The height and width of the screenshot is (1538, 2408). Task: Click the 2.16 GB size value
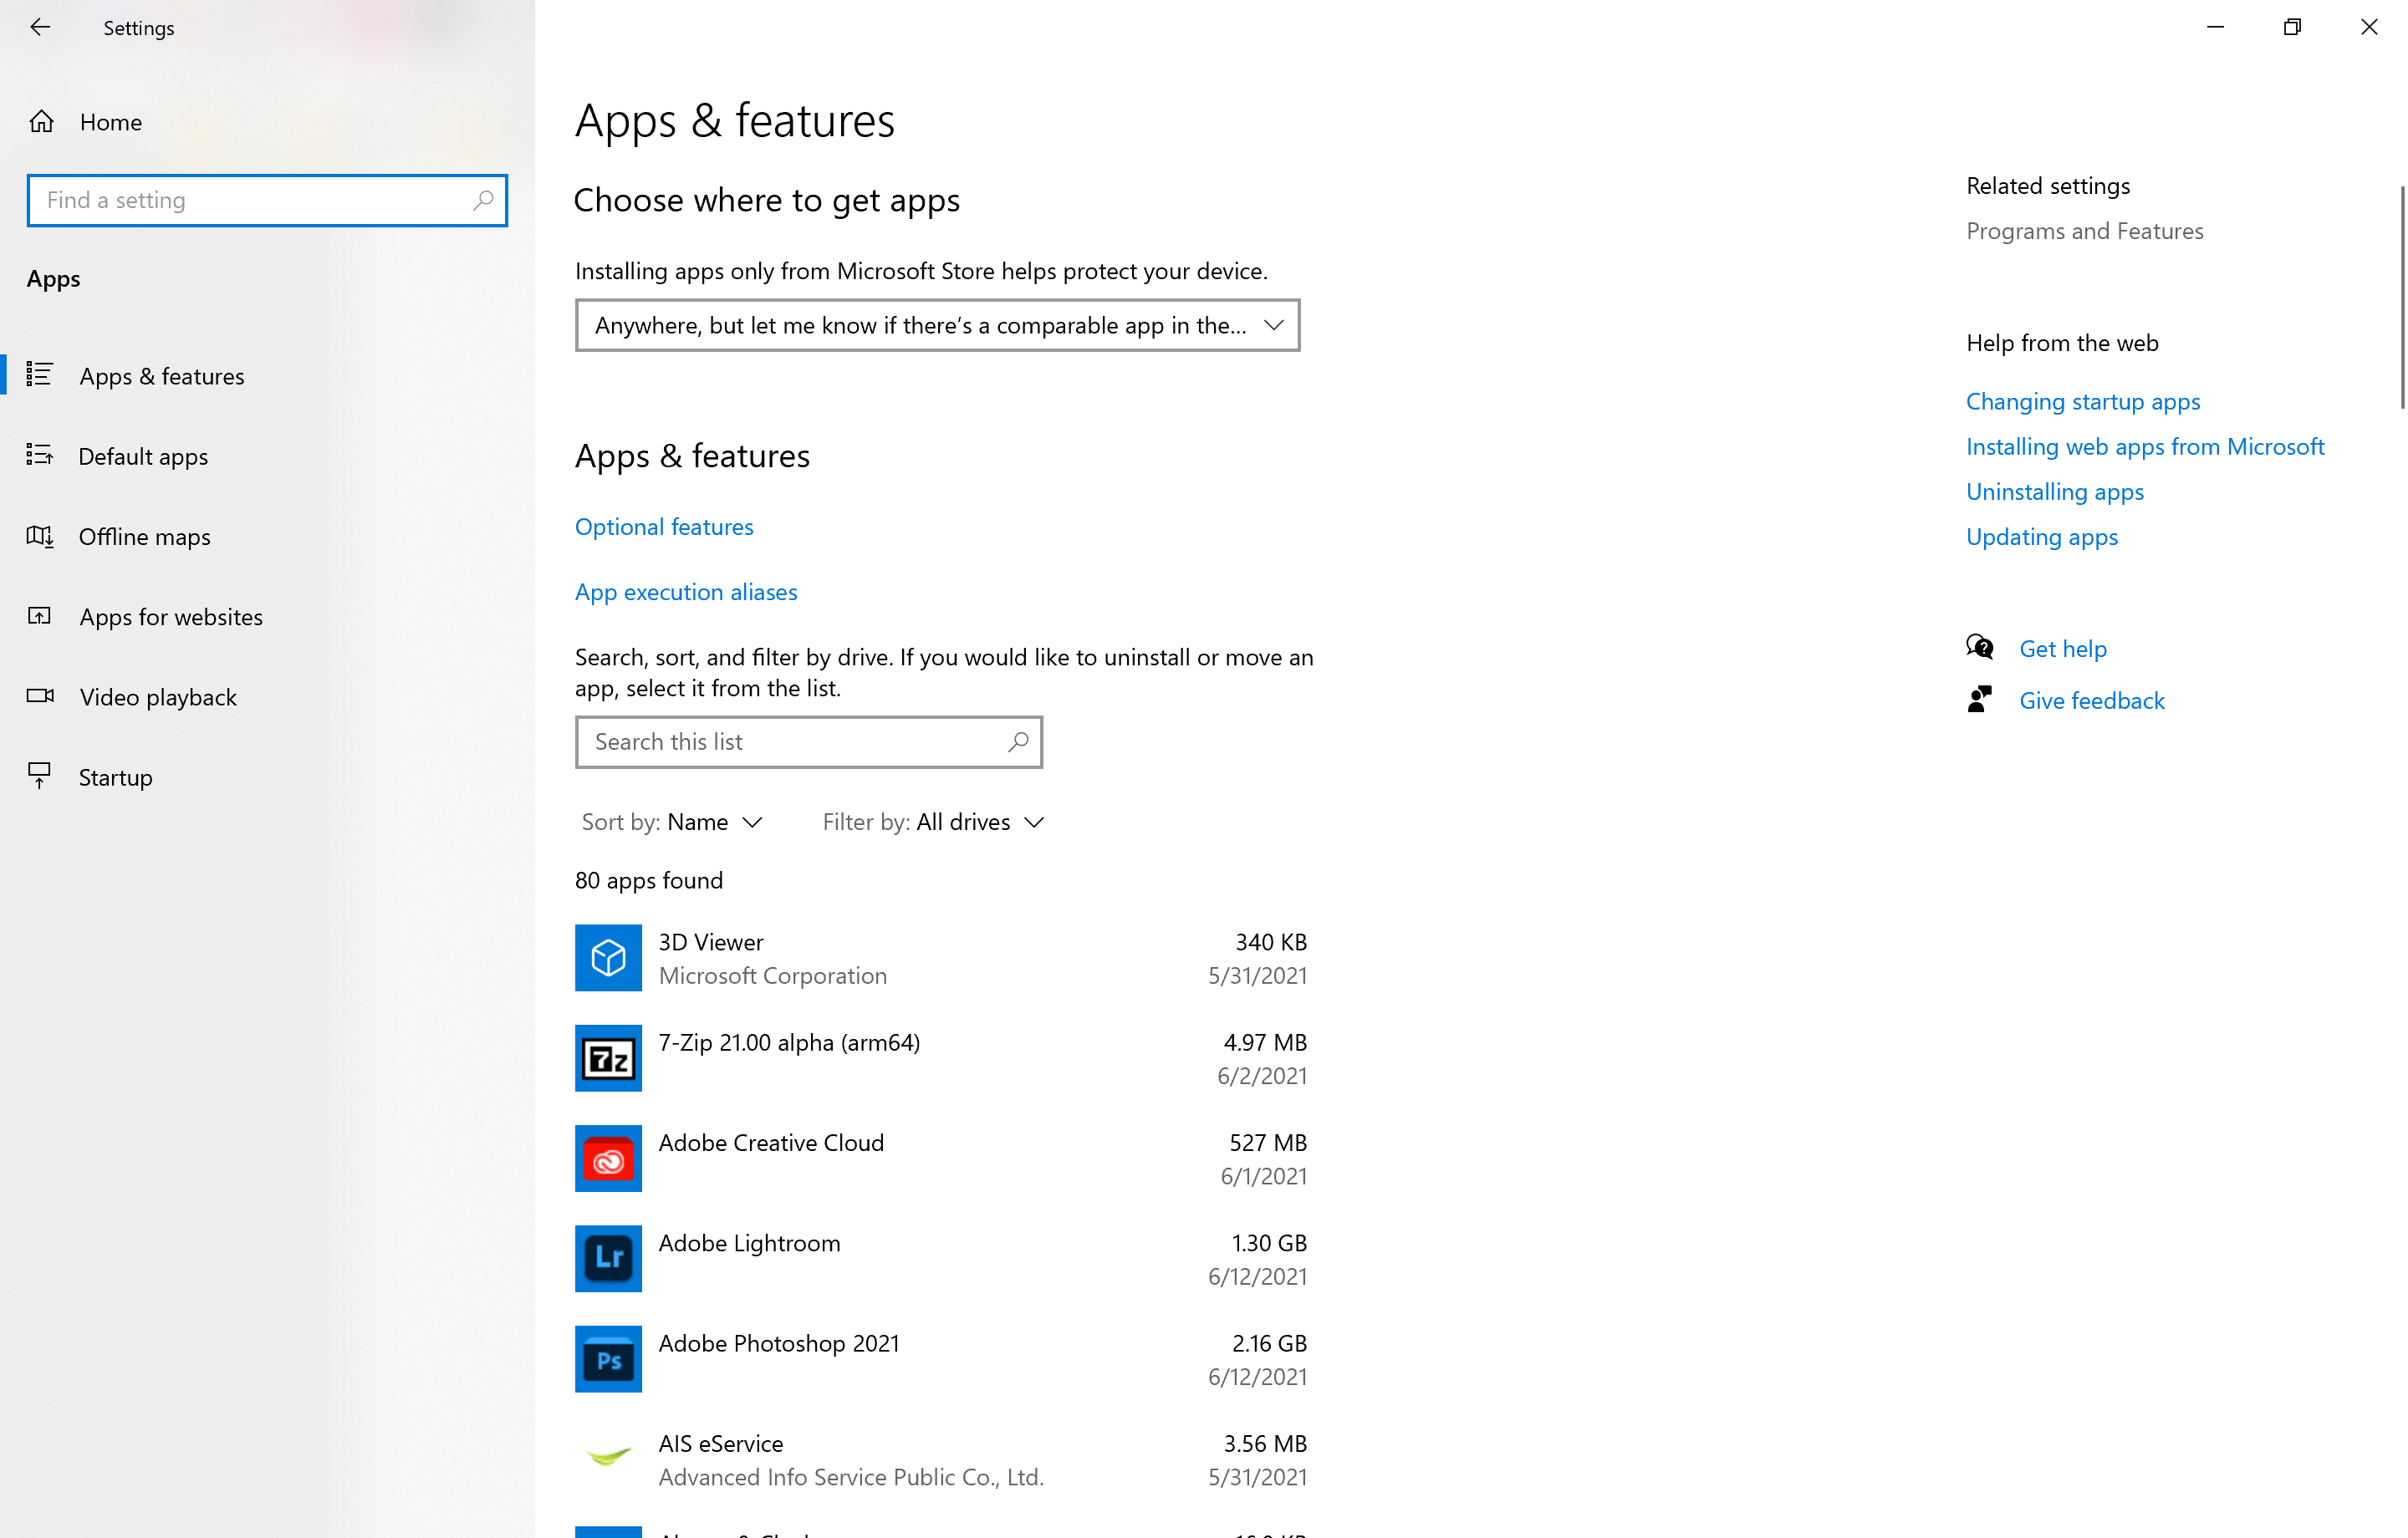tap(1269, 1343)
